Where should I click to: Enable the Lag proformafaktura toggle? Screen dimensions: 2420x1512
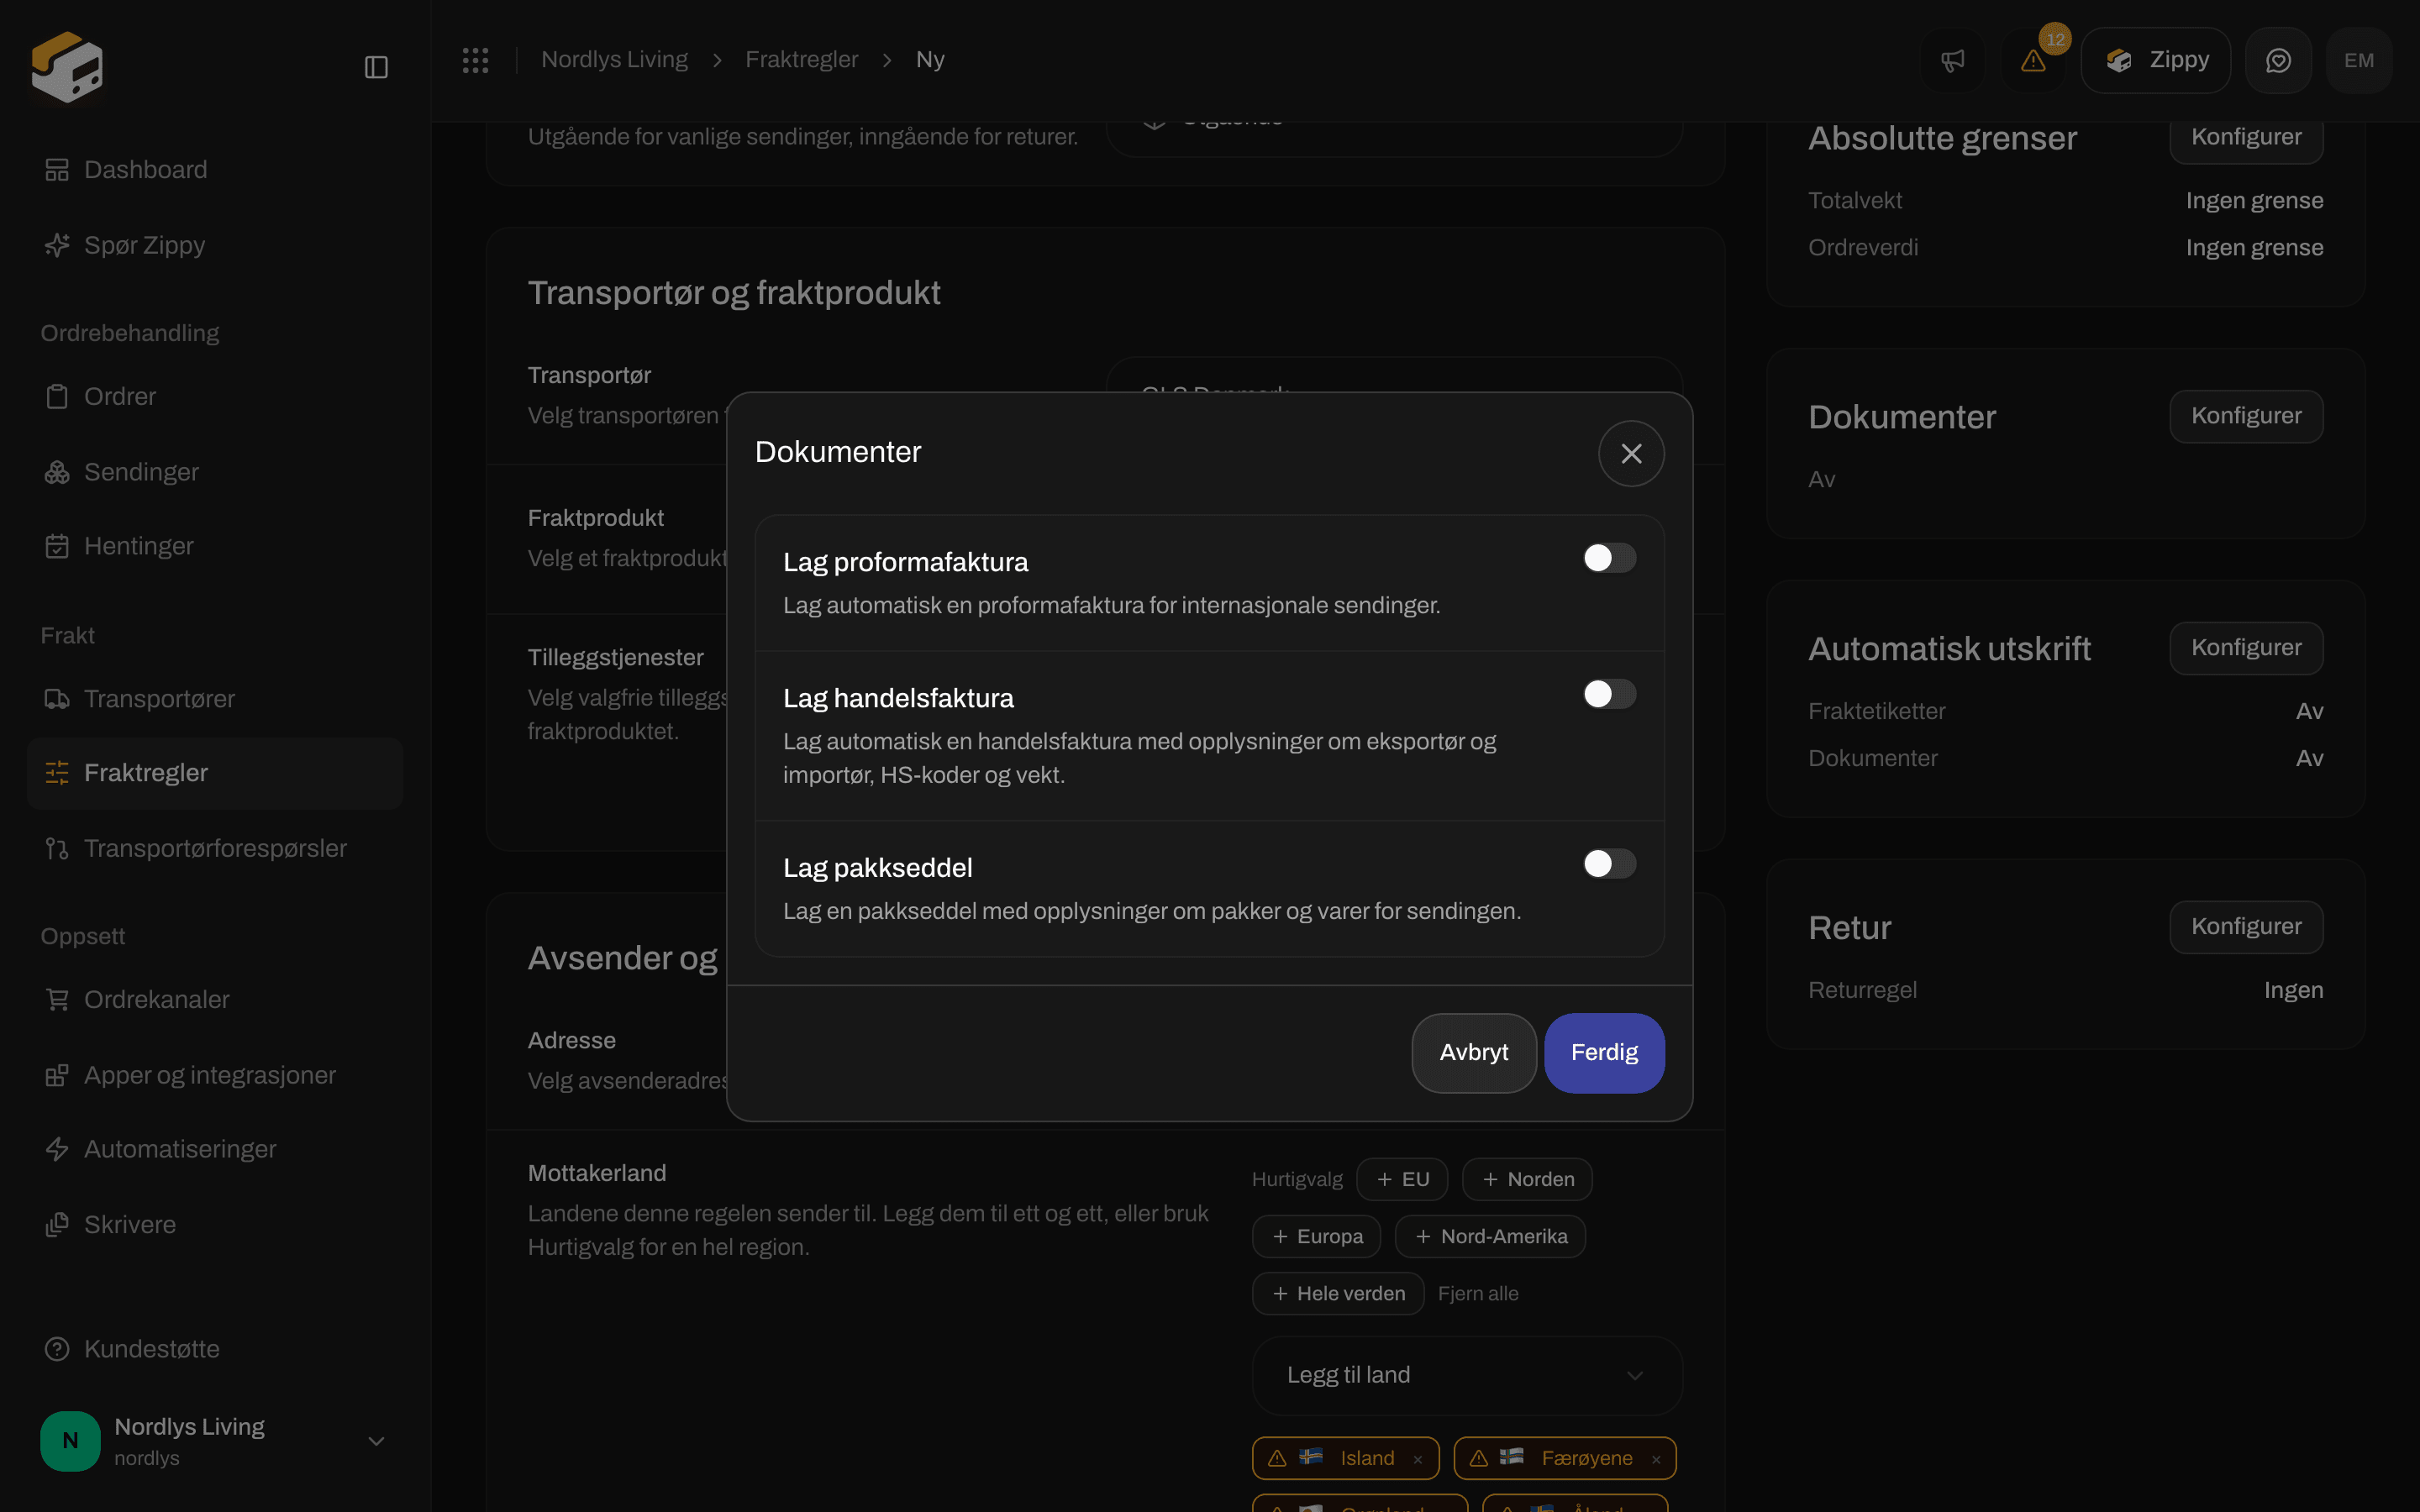tap(1609, 558)
